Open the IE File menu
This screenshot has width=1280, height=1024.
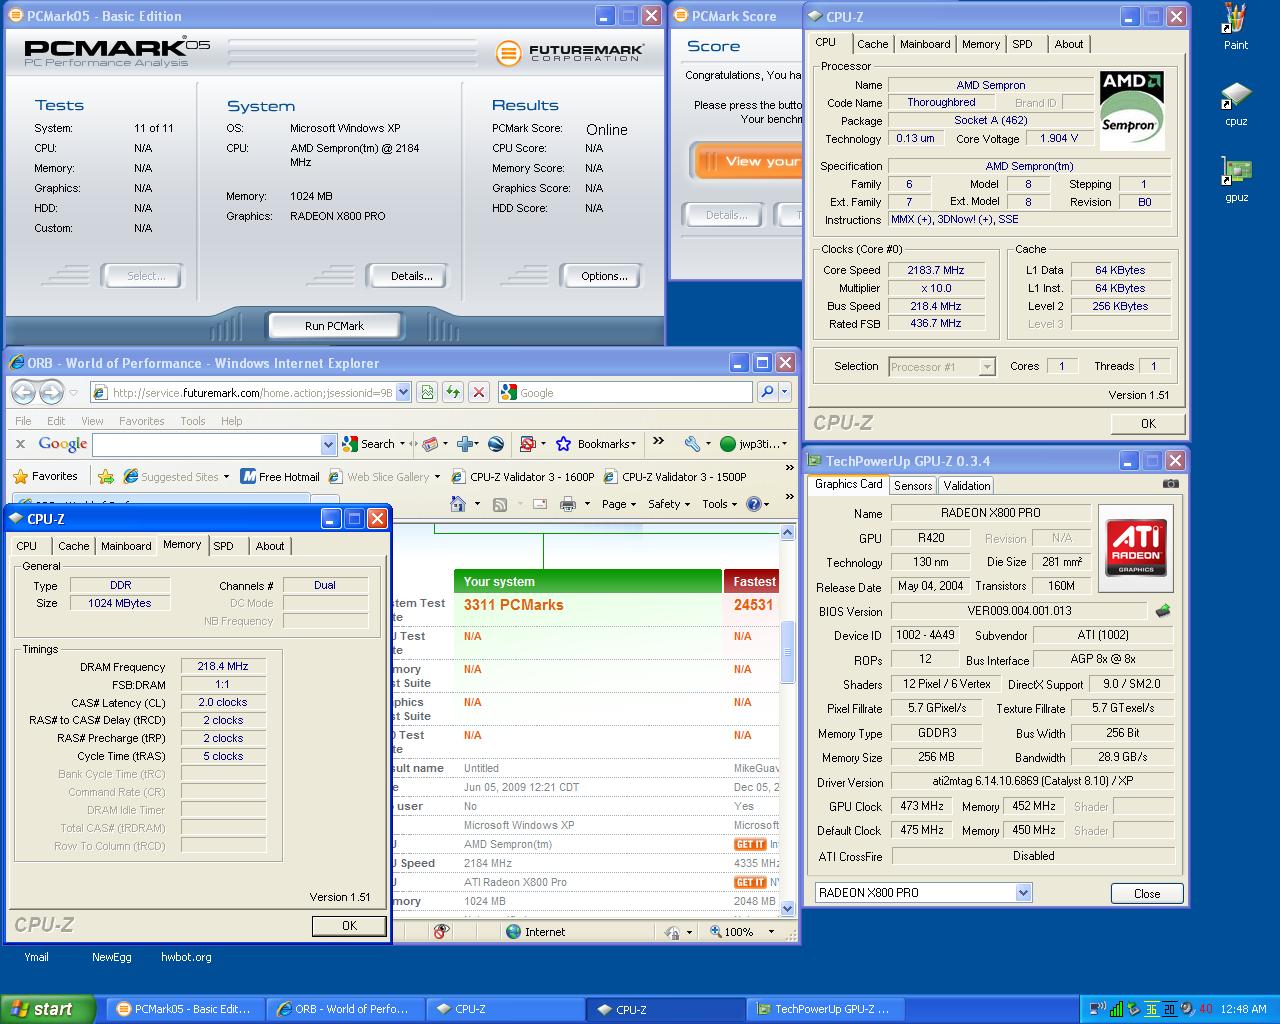[23, 421]
